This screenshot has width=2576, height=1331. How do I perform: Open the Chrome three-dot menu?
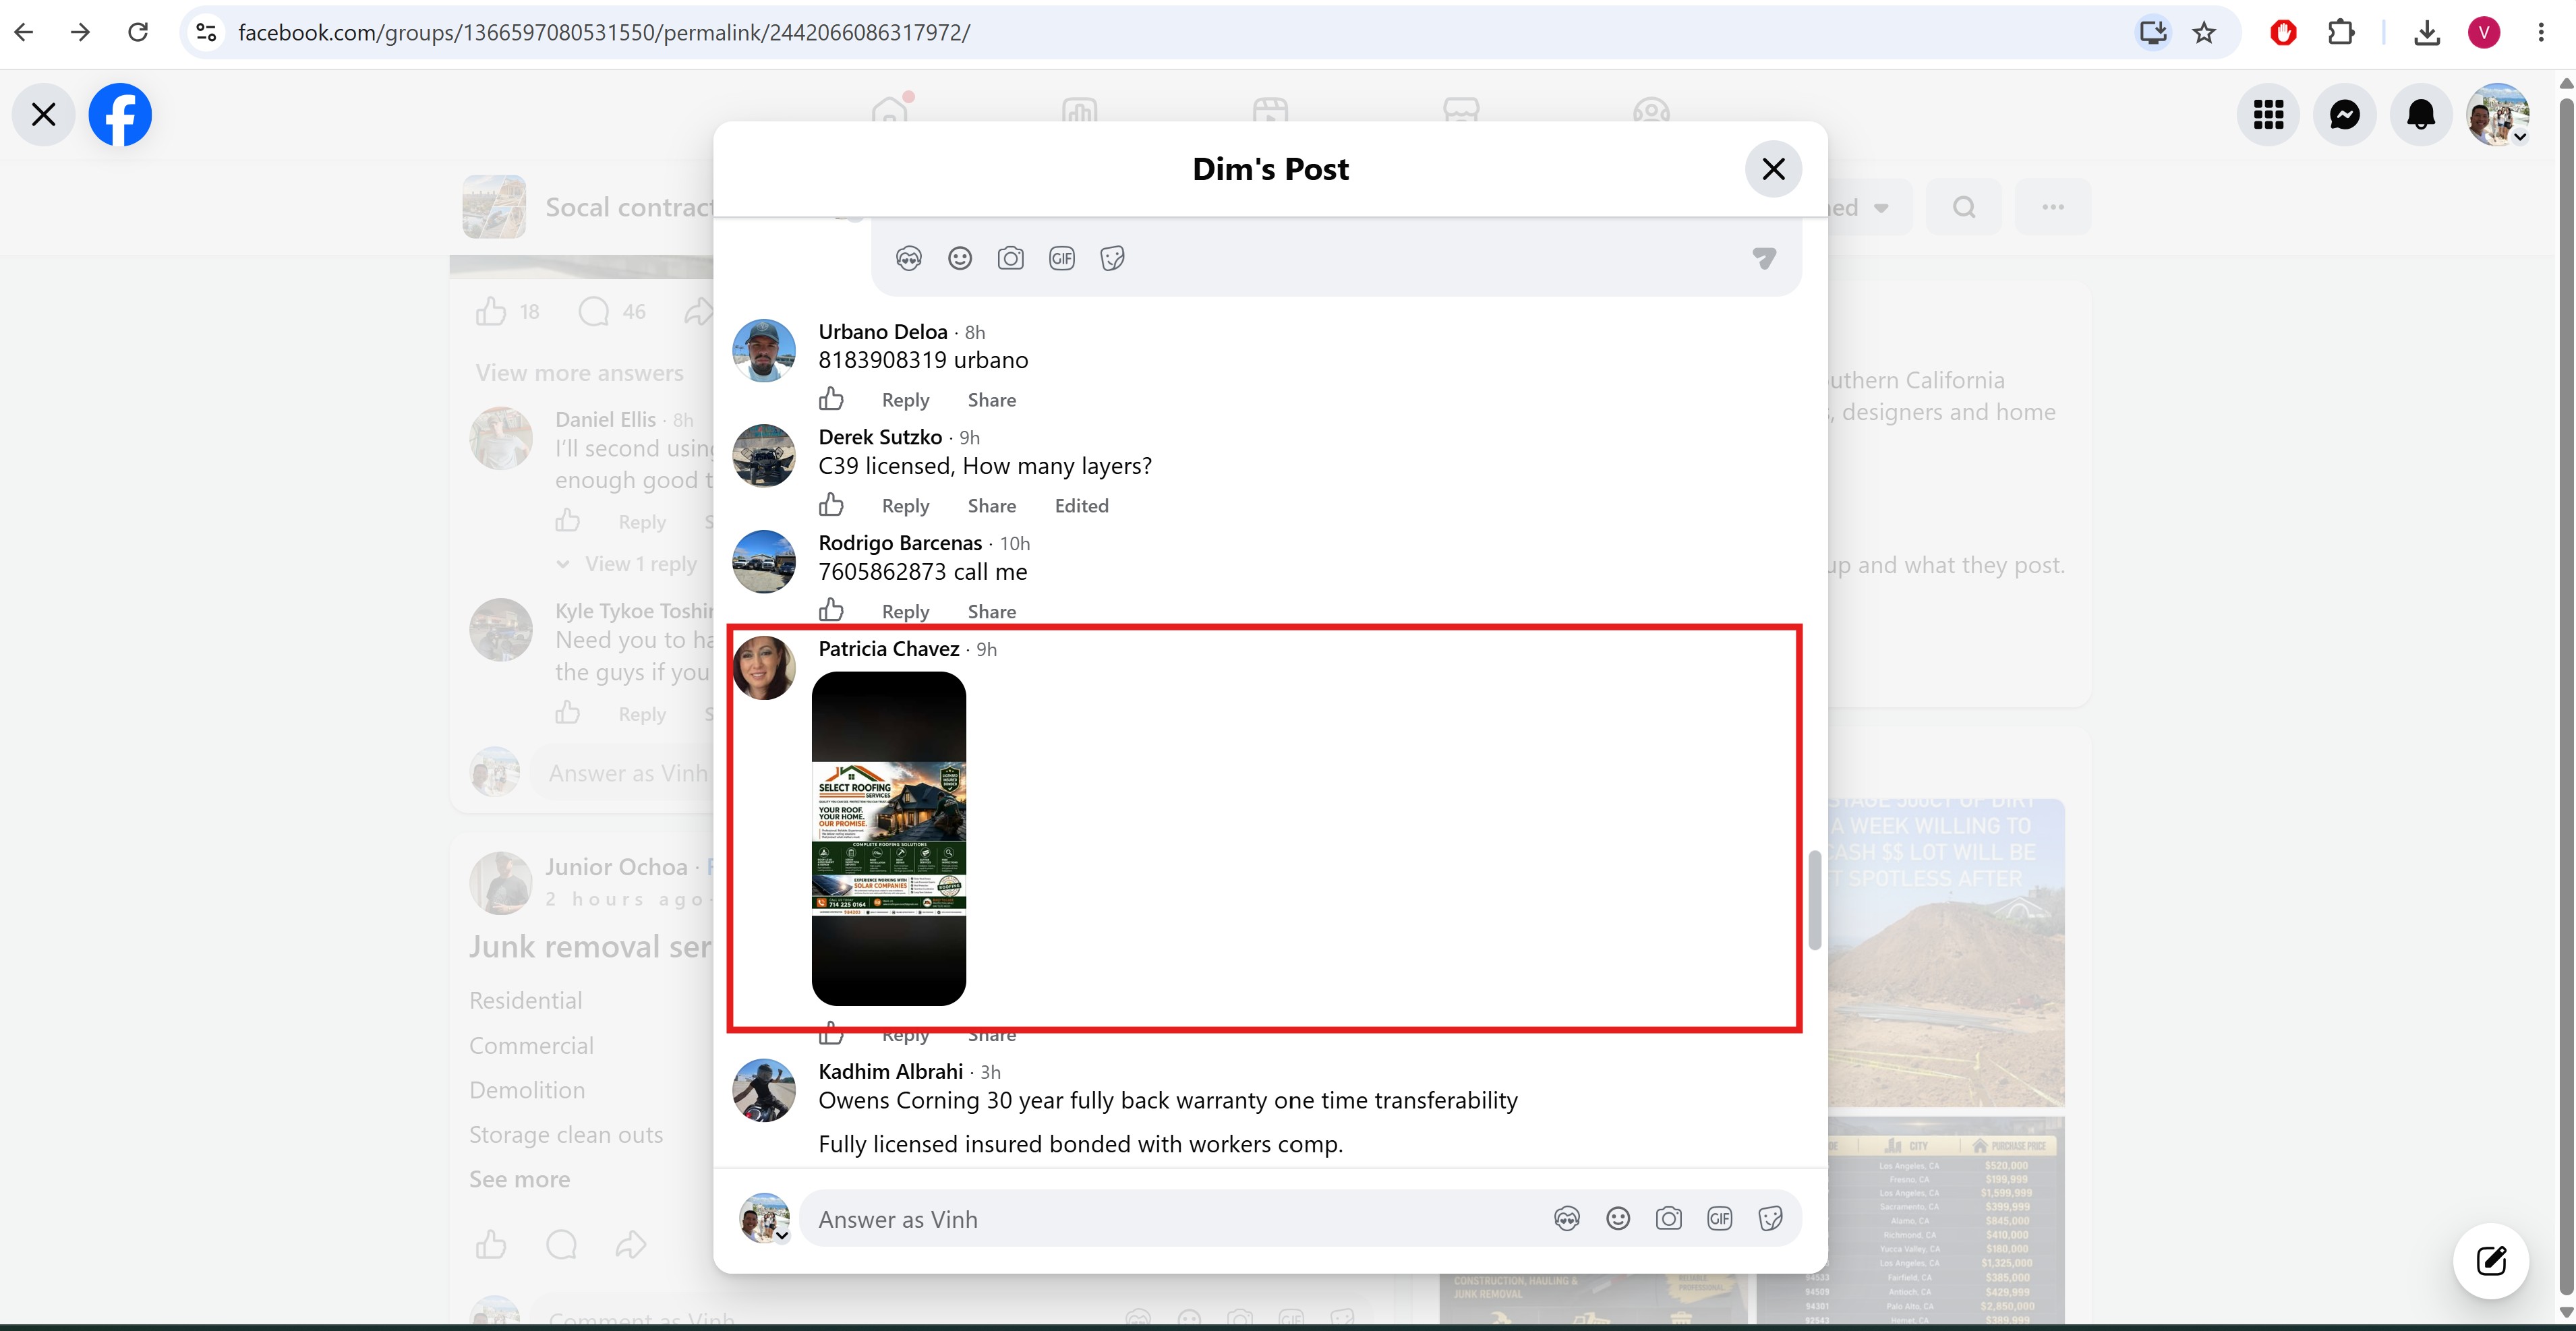coord(2540,33)
